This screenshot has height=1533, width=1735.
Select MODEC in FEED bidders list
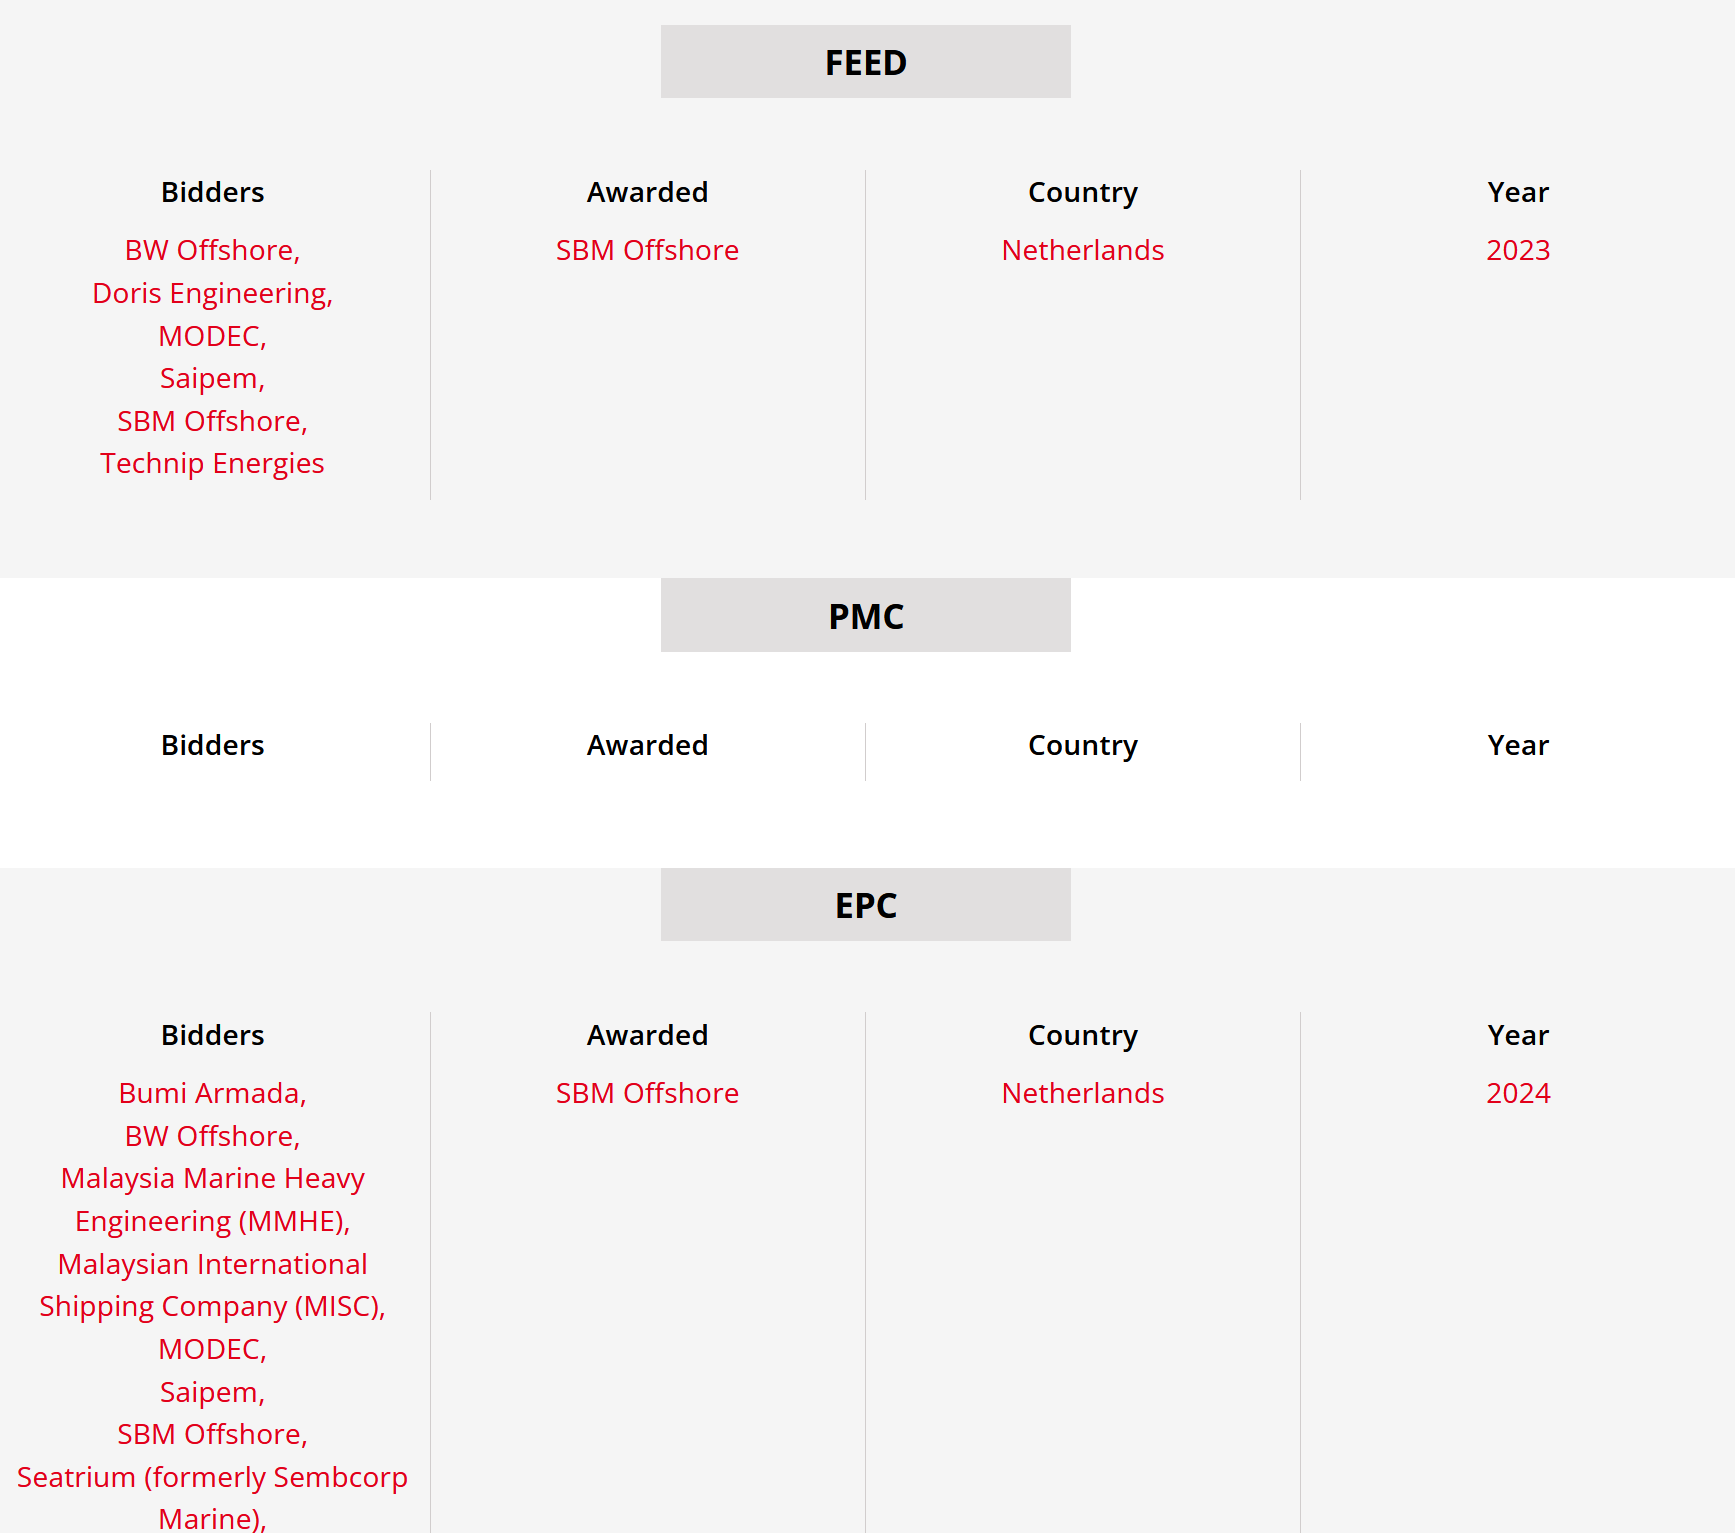(x=212, y=336)
